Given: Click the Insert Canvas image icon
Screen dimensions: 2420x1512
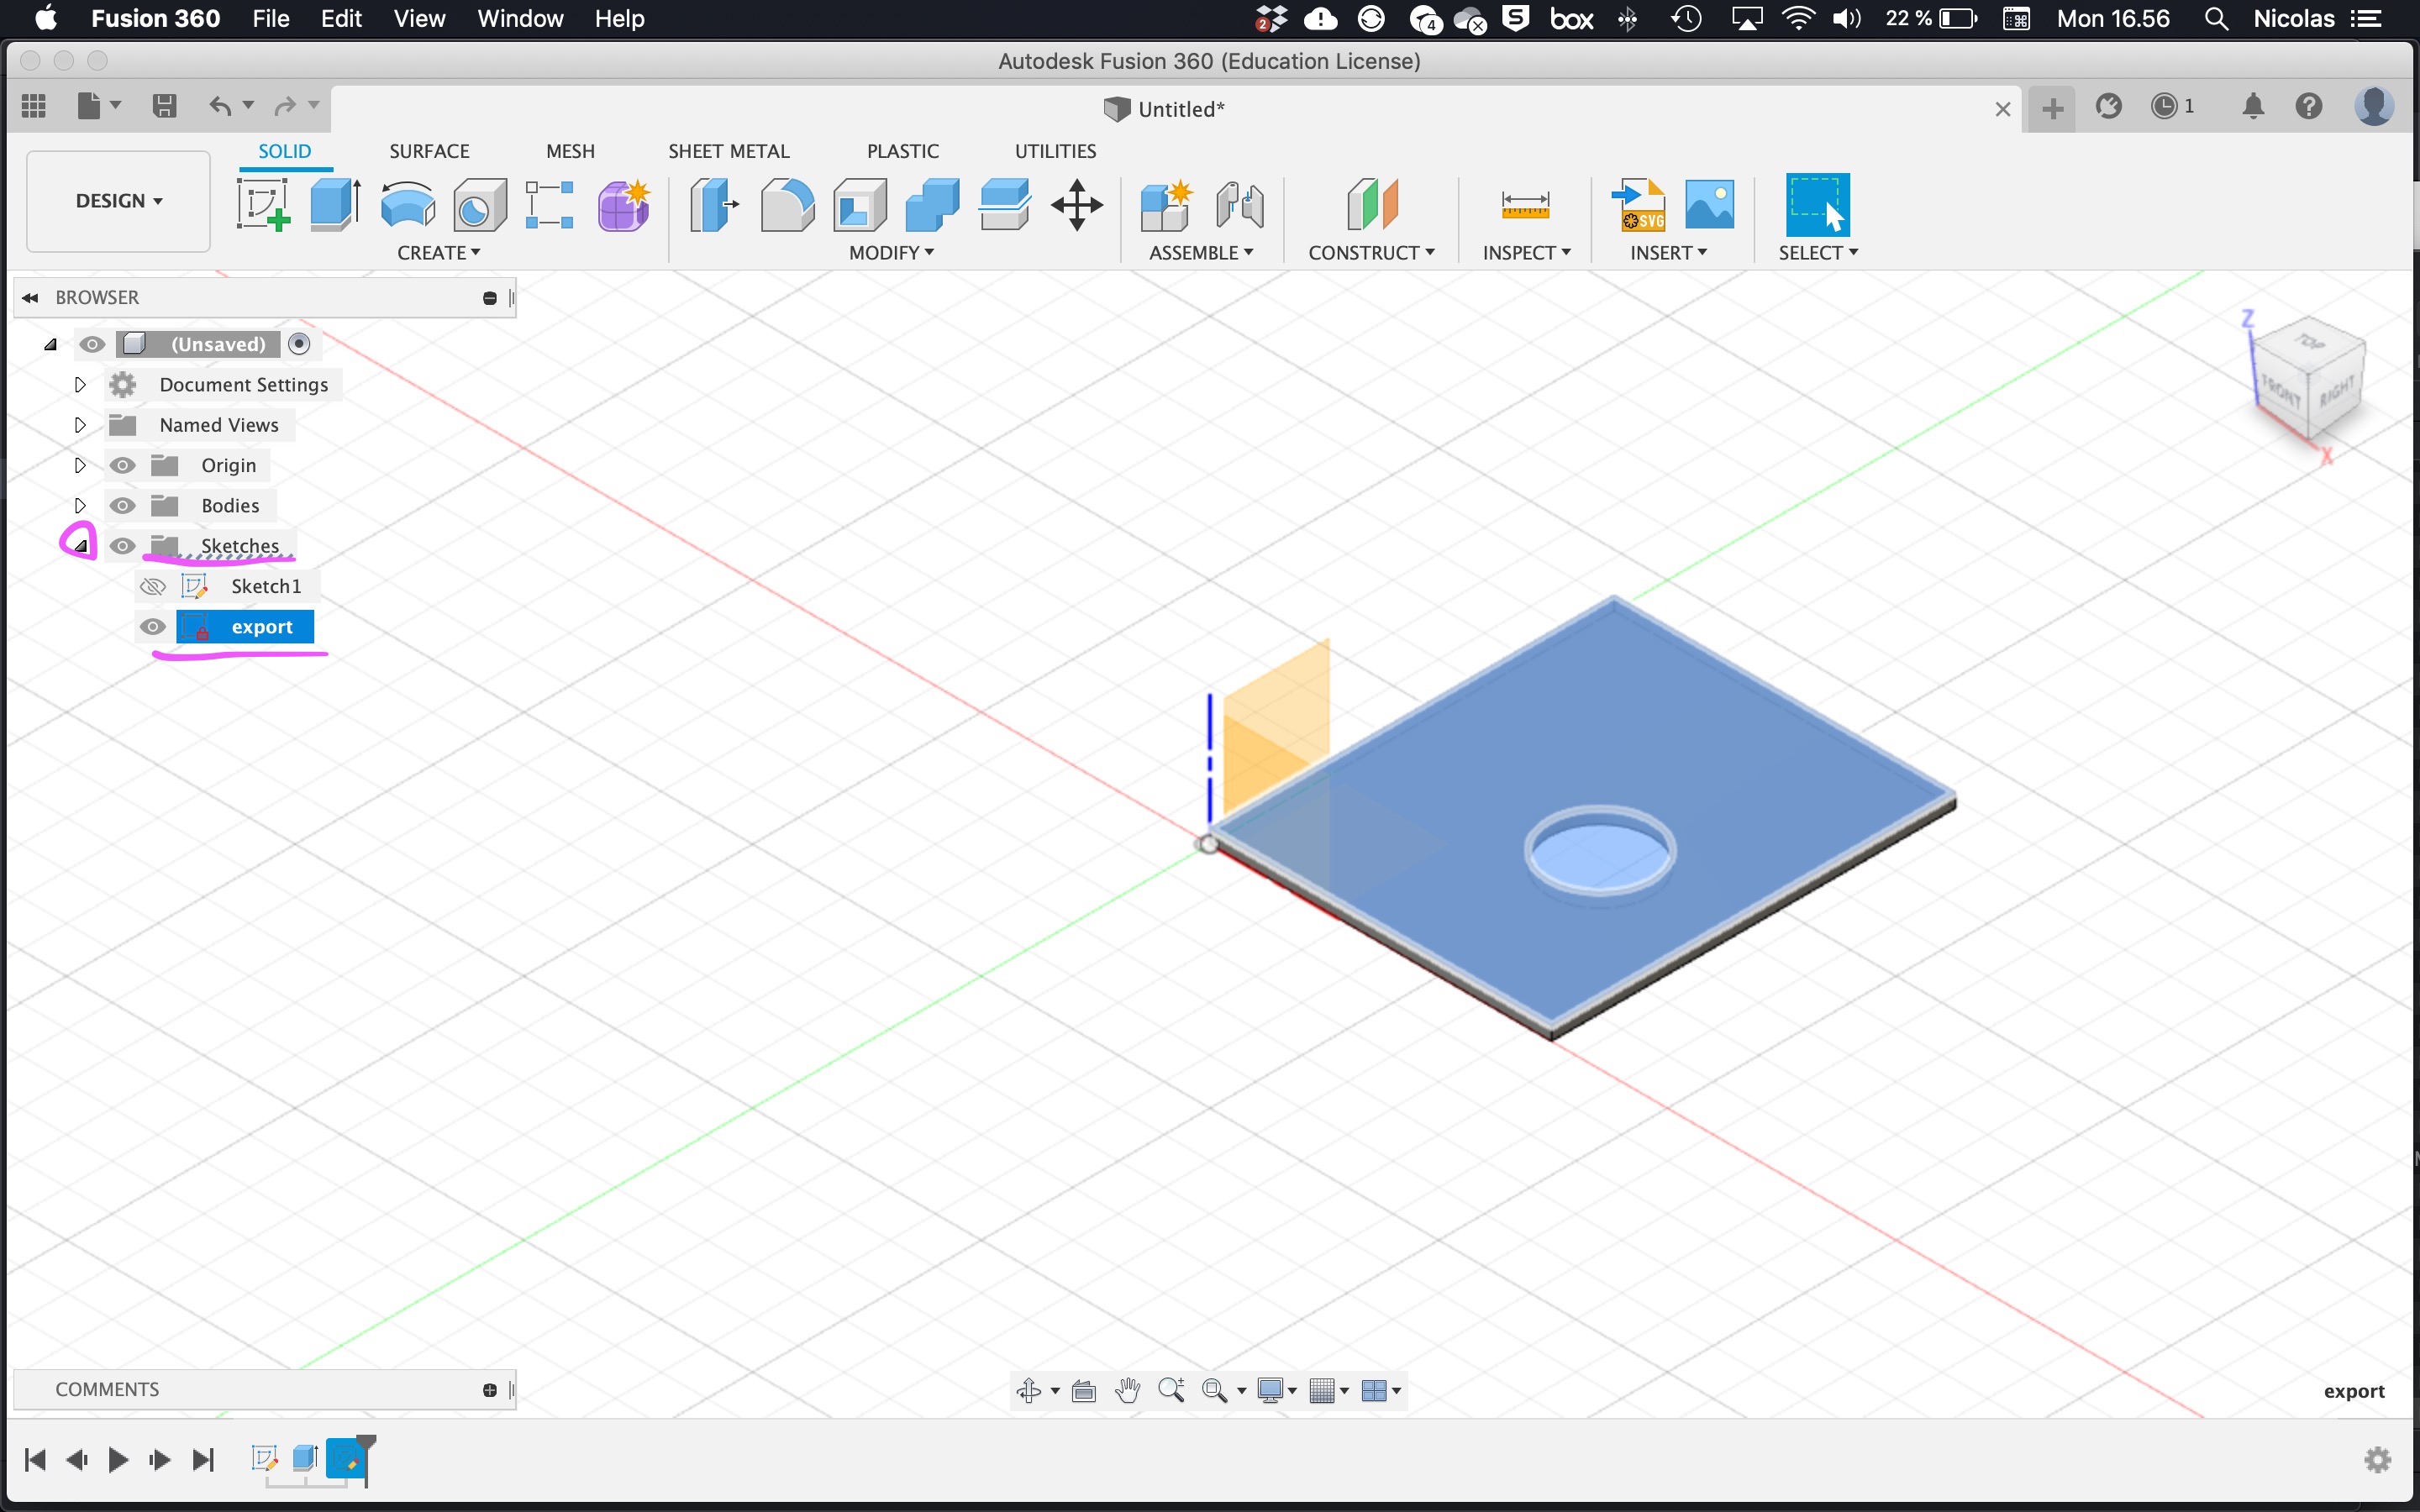Looking at the screenshot, I should click(1710, 204).
